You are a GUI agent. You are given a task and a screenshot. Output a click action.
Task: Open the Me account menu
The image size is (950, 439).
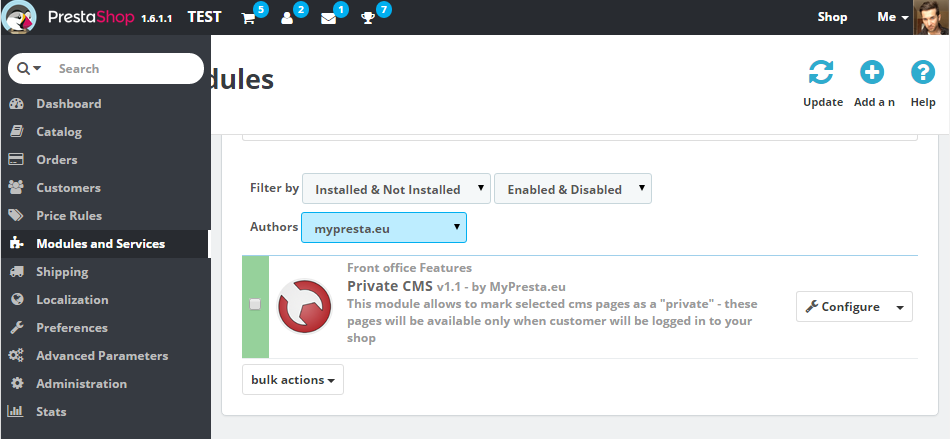(893, 17)
